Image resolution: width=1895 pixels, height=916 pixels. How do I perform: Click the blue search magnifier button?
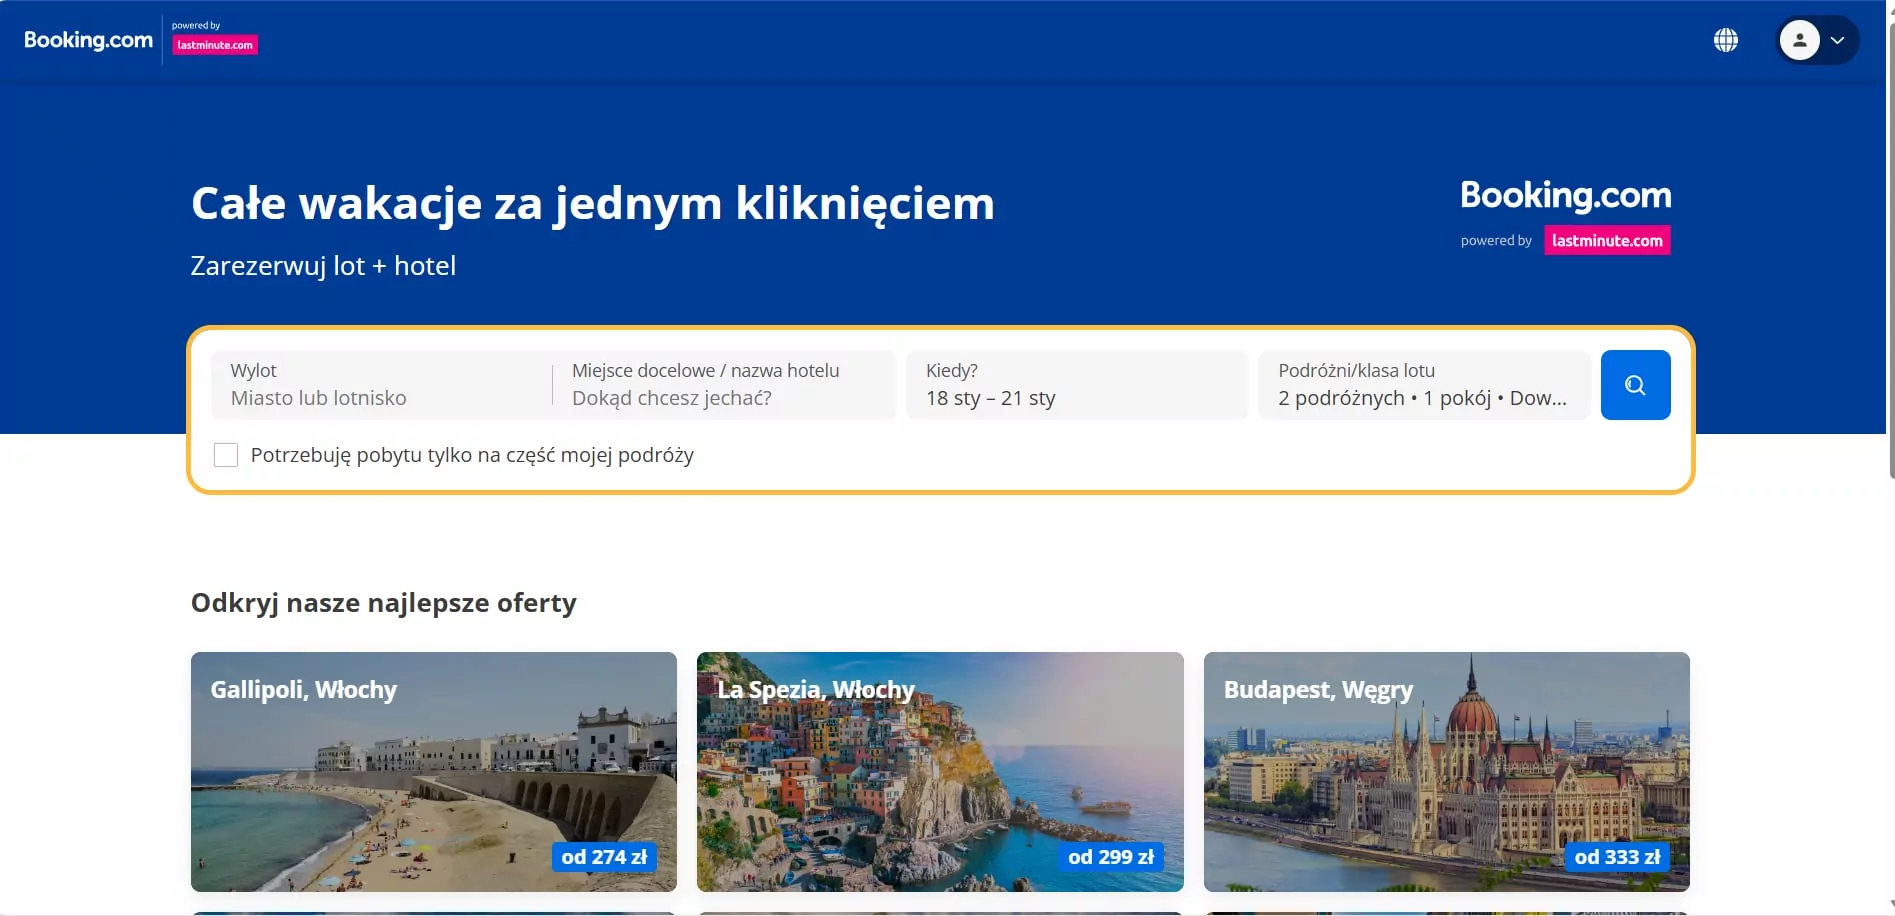(1635, 384)
